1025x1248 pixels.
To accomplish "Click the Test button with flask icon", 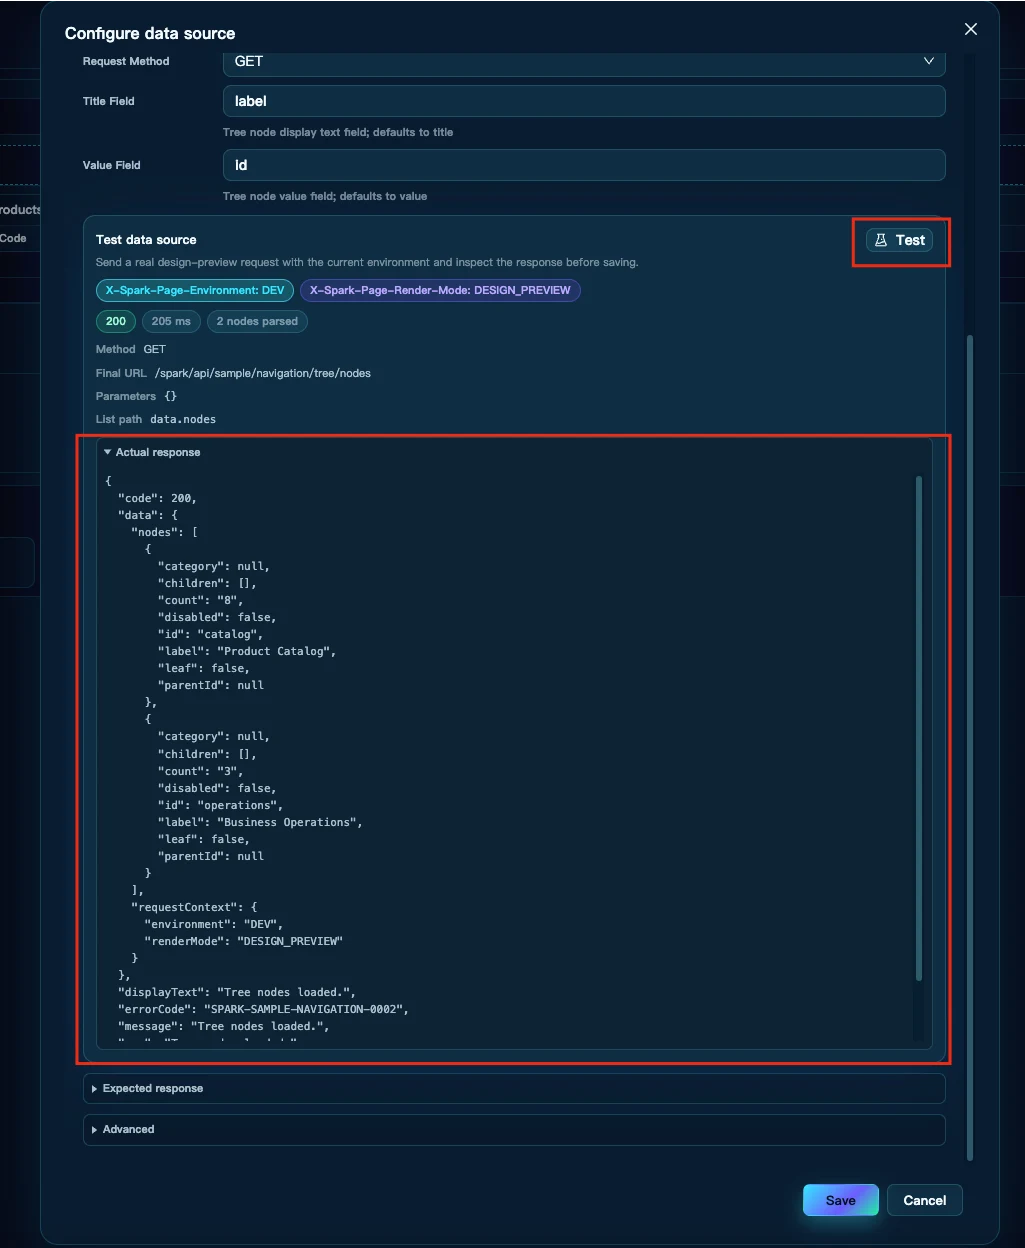I will (x=899, y=240).
